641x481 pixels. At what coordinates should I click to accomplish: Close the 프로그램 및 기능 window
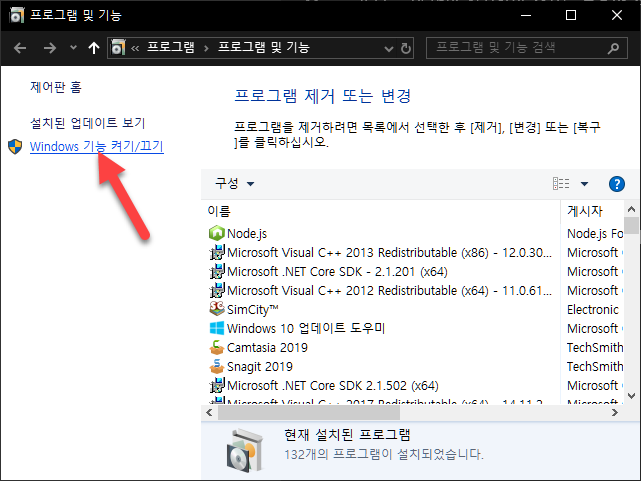click(x=616, y=16)
